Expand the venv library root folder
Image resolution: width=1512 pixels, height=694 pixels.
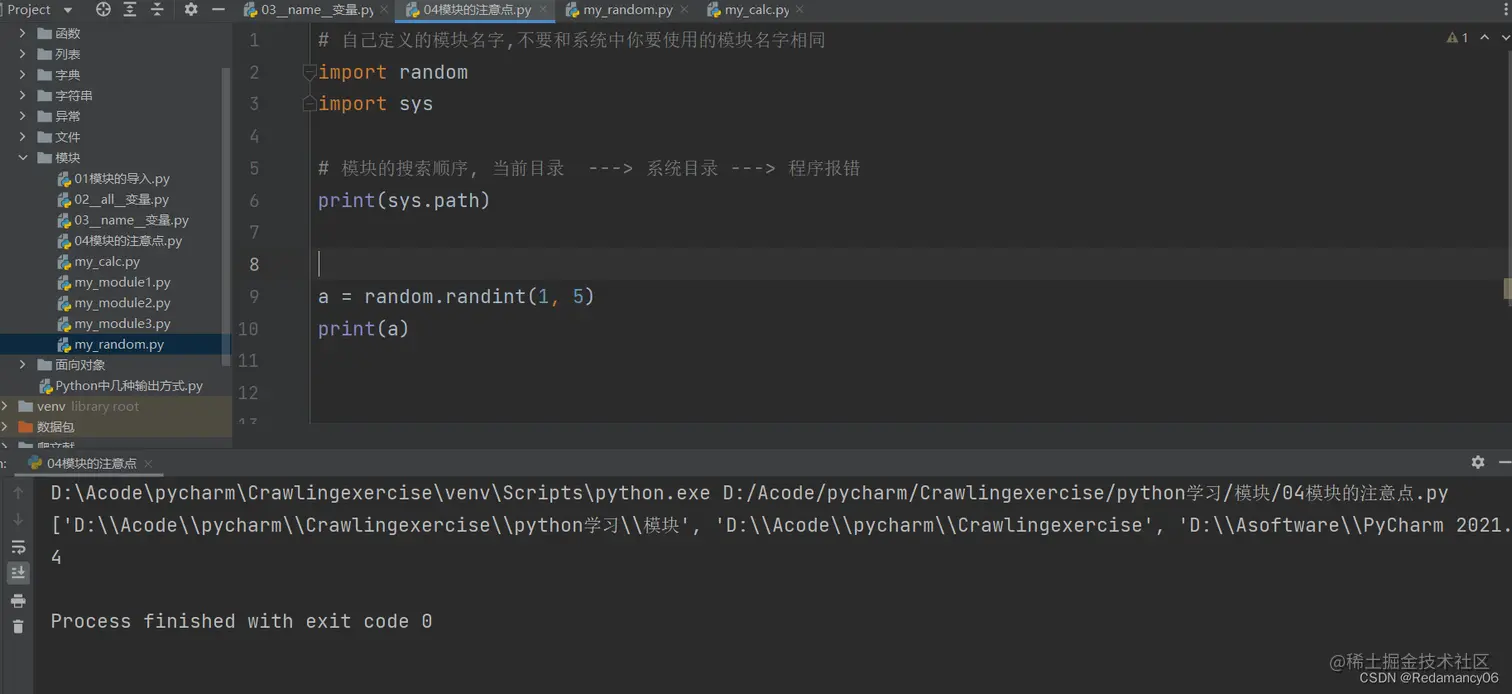click(5, 406)
